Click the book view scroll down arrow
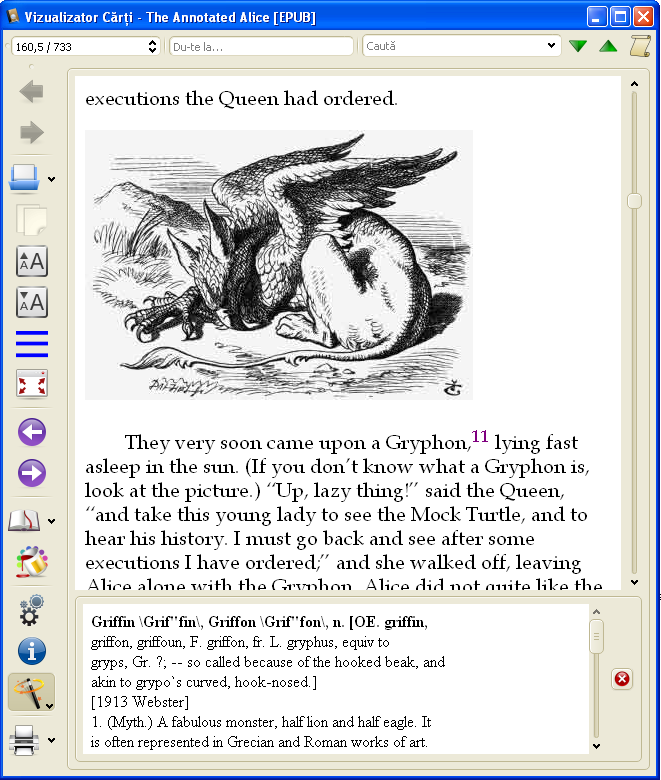 (x=634, y=582)
